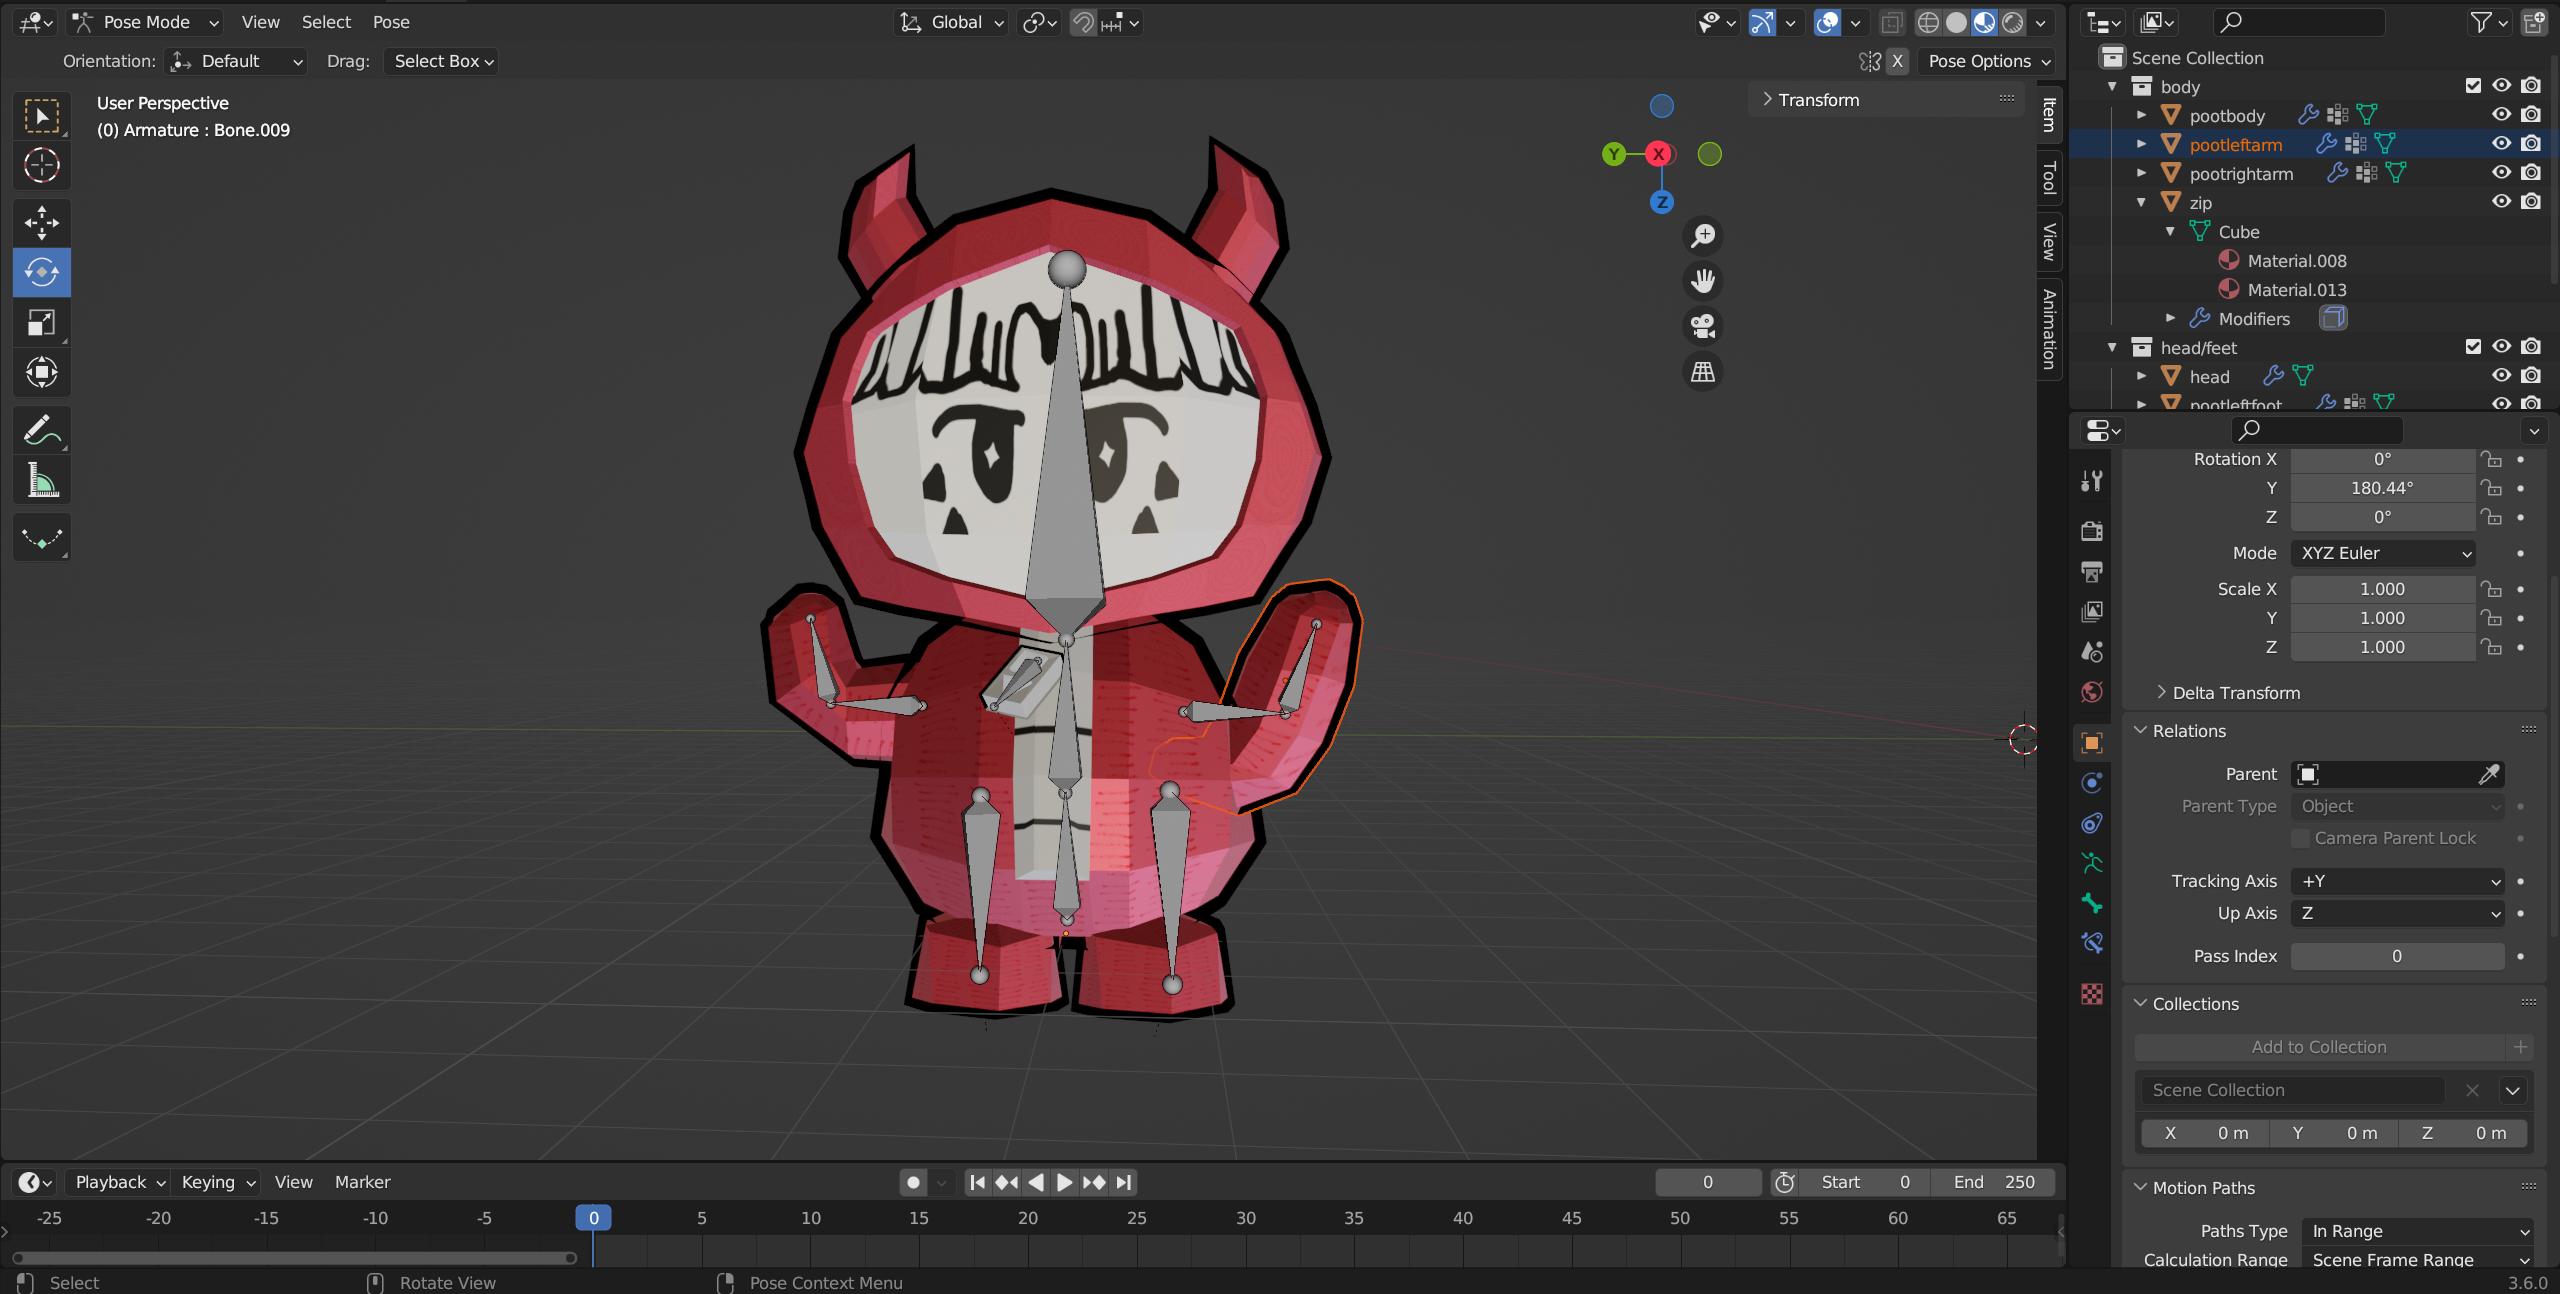The width and height of the screenshot is (2560, 1294).
Task: Select the Breakdowner pose tool
Action: (x=41, y=538)
